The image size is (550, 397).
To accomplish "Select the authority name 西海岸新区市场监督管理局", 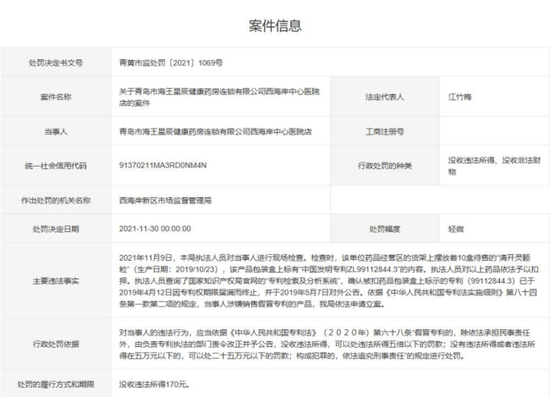I will 165,200.
